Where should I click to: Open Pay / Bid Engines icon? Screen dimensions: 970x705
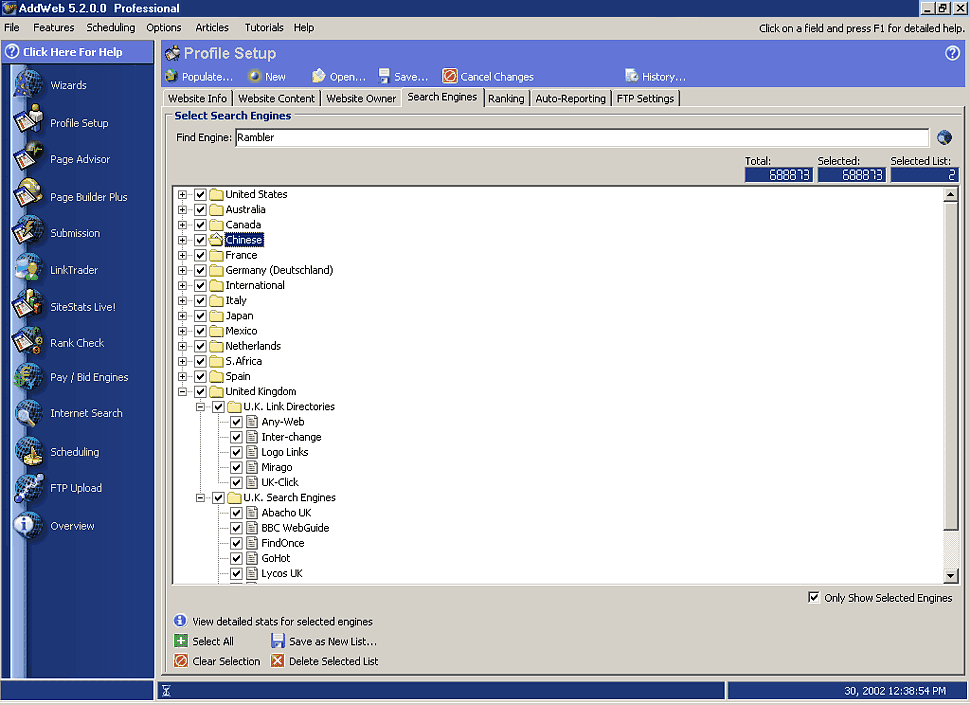(x=28, y=377)
